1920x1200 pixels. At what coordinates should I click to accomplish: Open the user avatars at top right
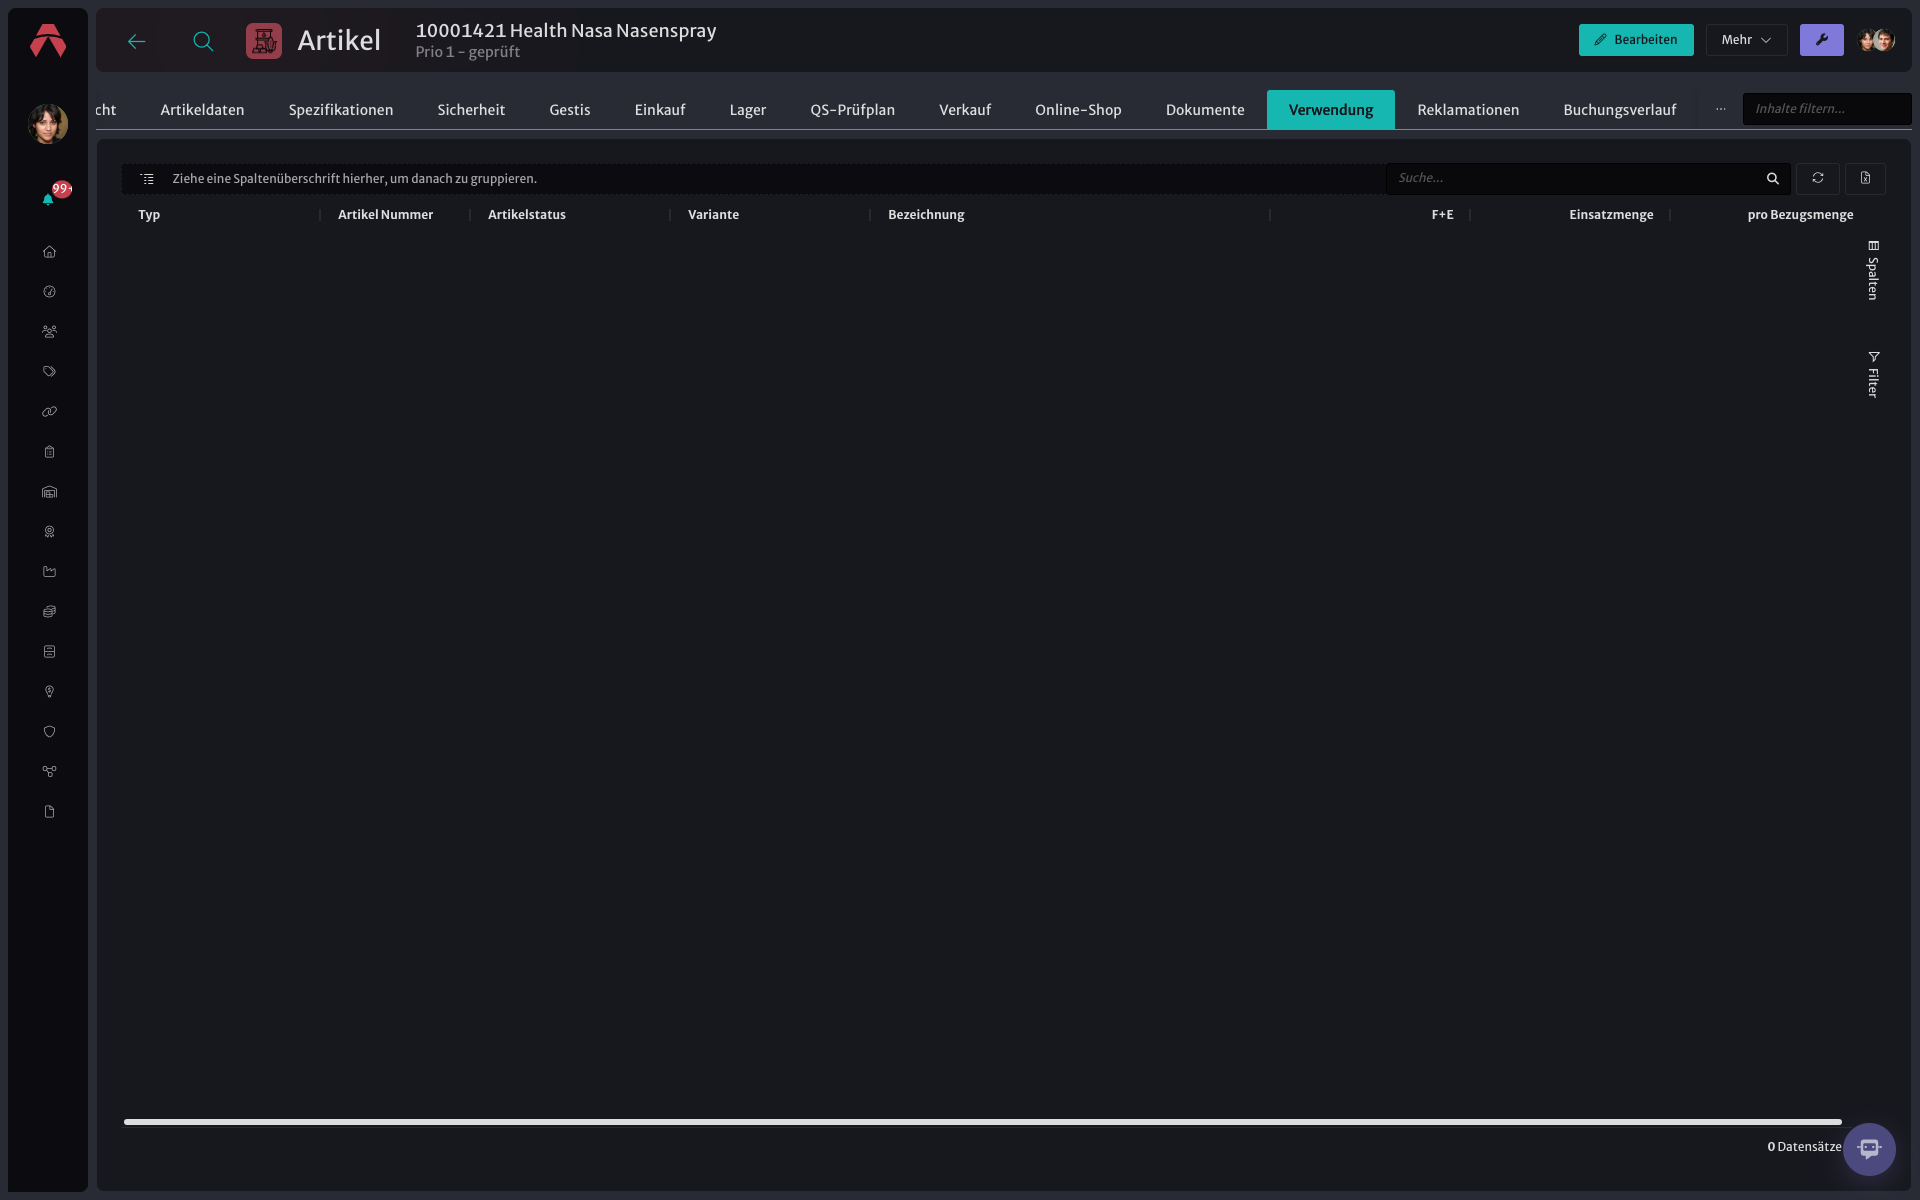pos(1876,40)
